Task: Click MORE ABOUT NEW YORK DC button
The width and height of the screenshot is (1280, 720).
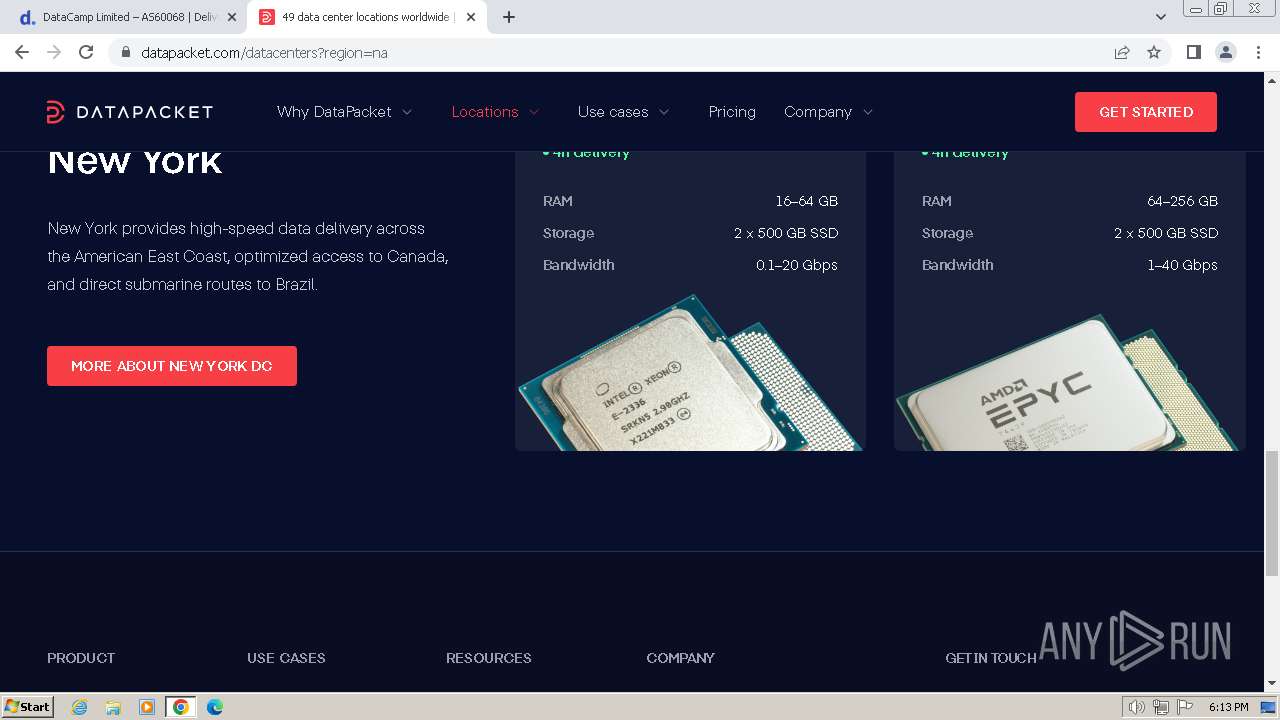Action: pos(172,366)
